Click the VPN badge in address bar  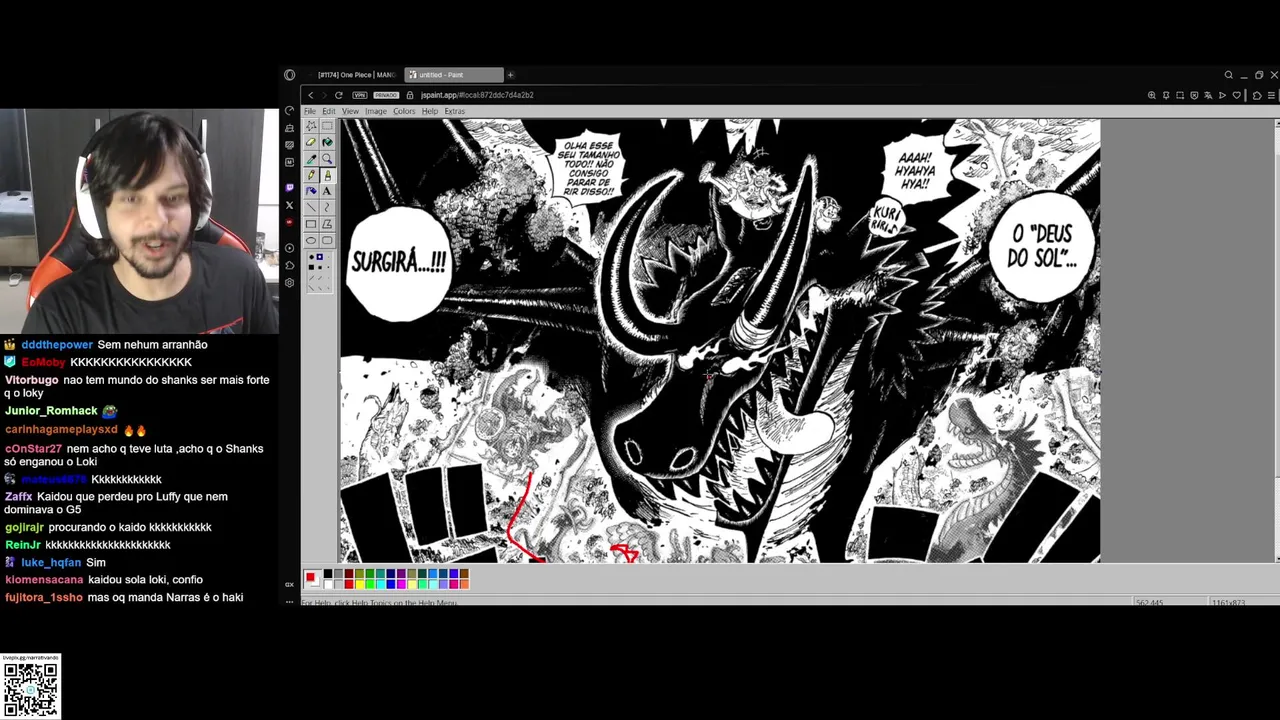[360, 95]
